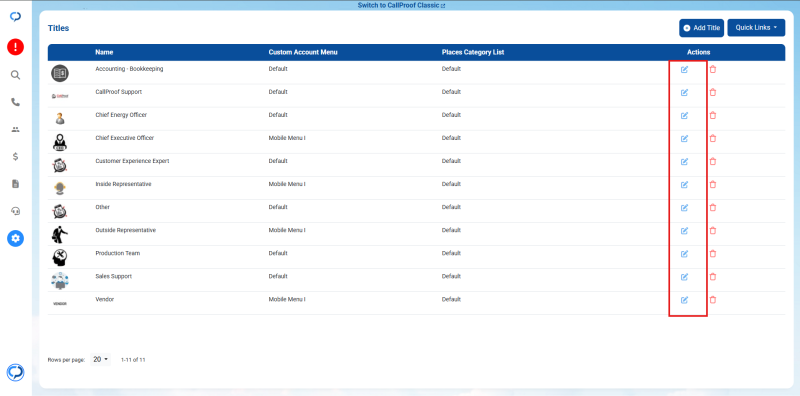Edit the Chief Executive Officer title
800x396 pixels.
(x=685, y=138)
